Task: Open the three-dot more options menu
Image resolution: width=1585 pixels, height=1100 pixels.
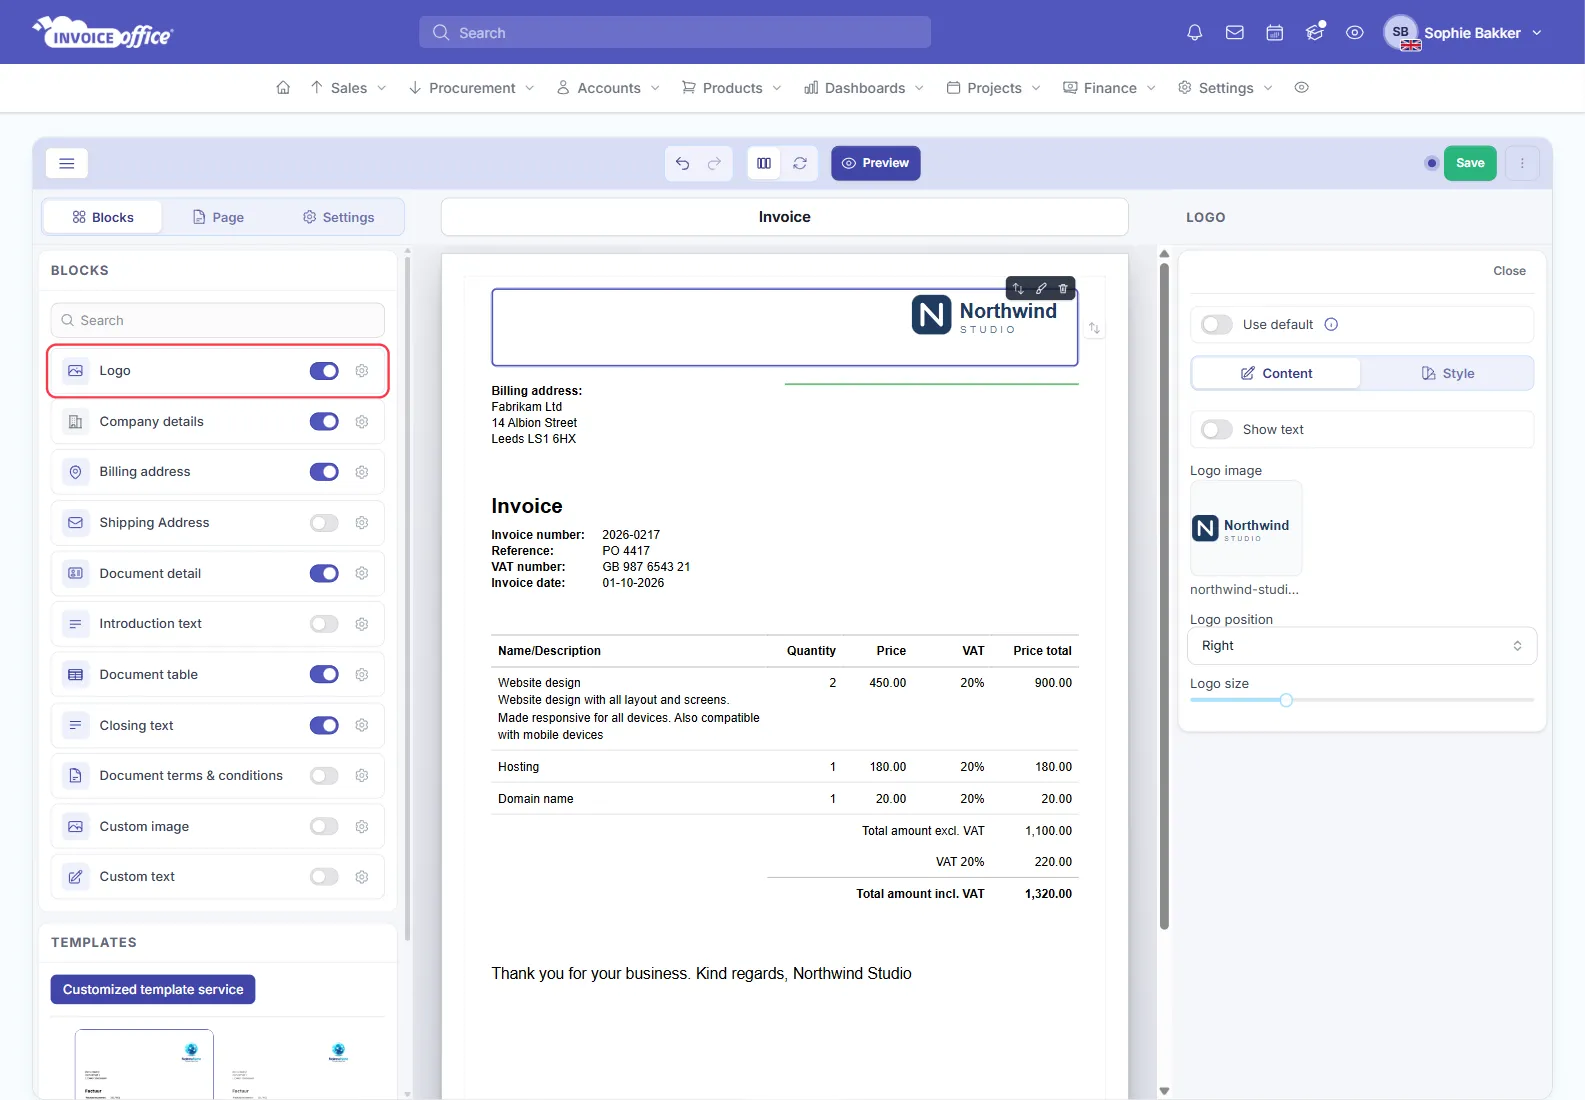Action: pyautogui.click(x=1522, y=163)
